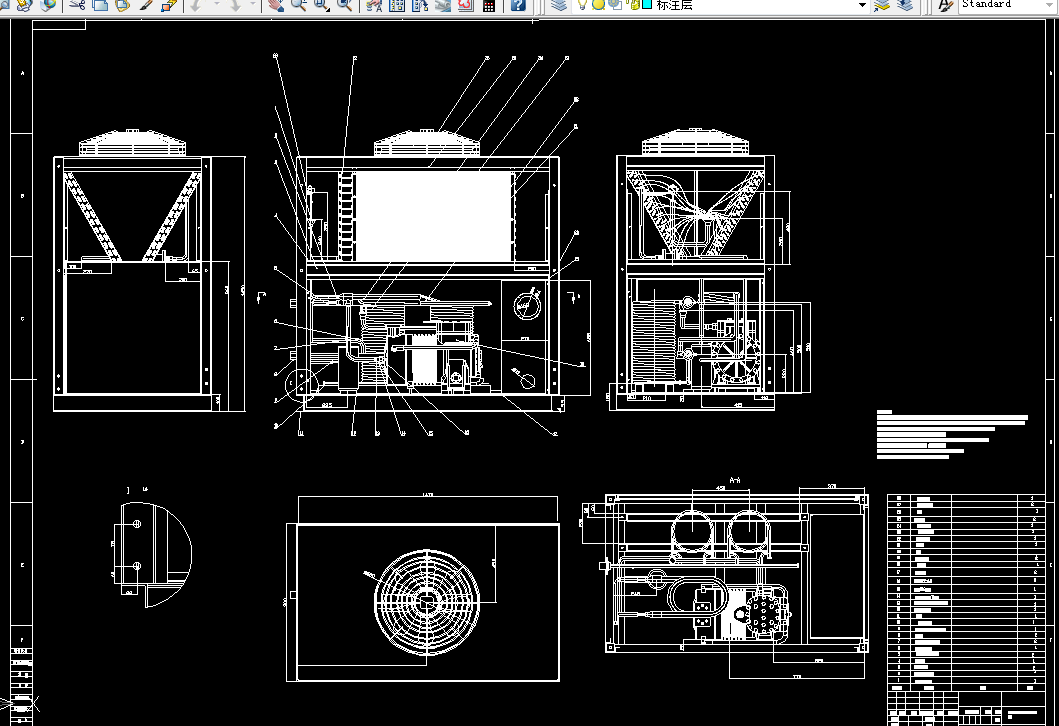Expand the 标注层 layer dropdown arrow
The image size is (1059, 726).
pos(862,5)
